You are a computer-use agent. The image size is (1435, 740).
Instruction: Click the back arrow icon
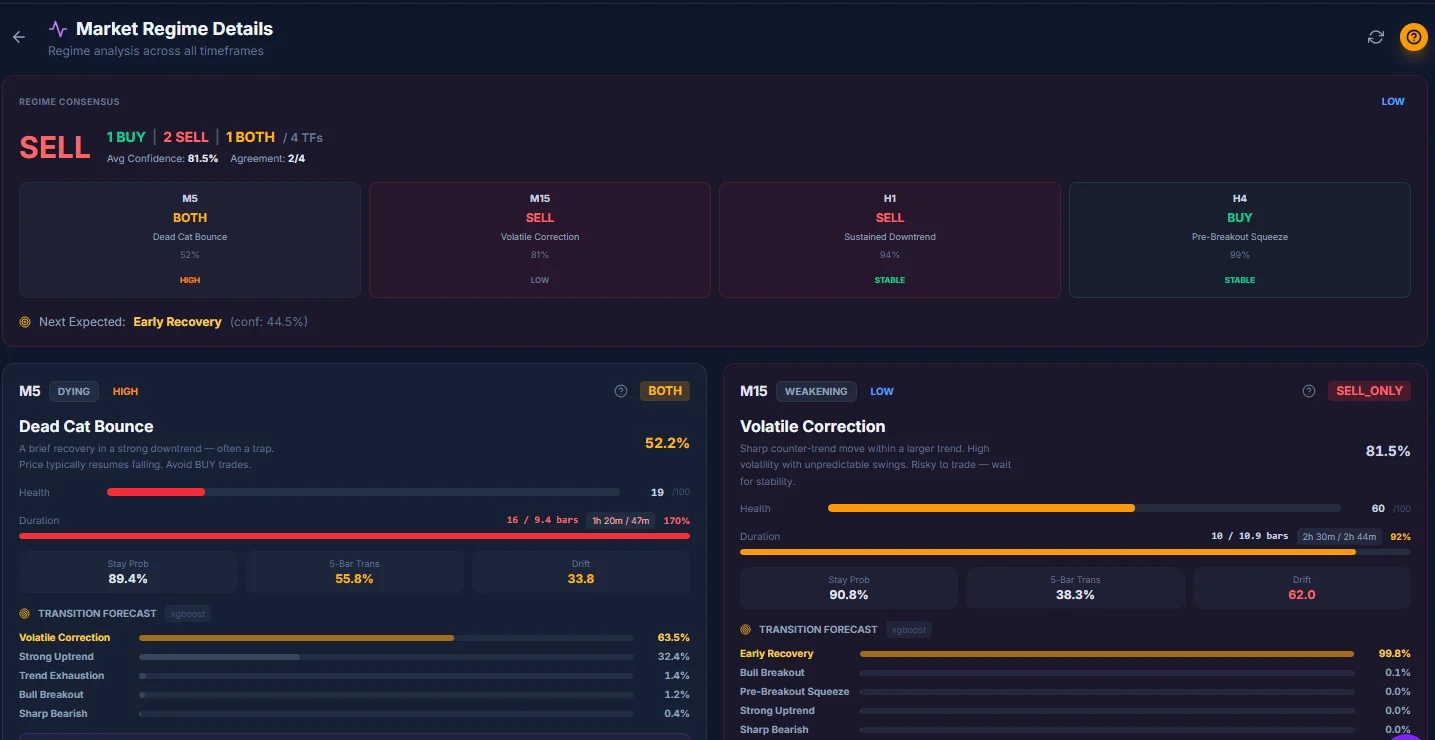[x=18, y=37]
